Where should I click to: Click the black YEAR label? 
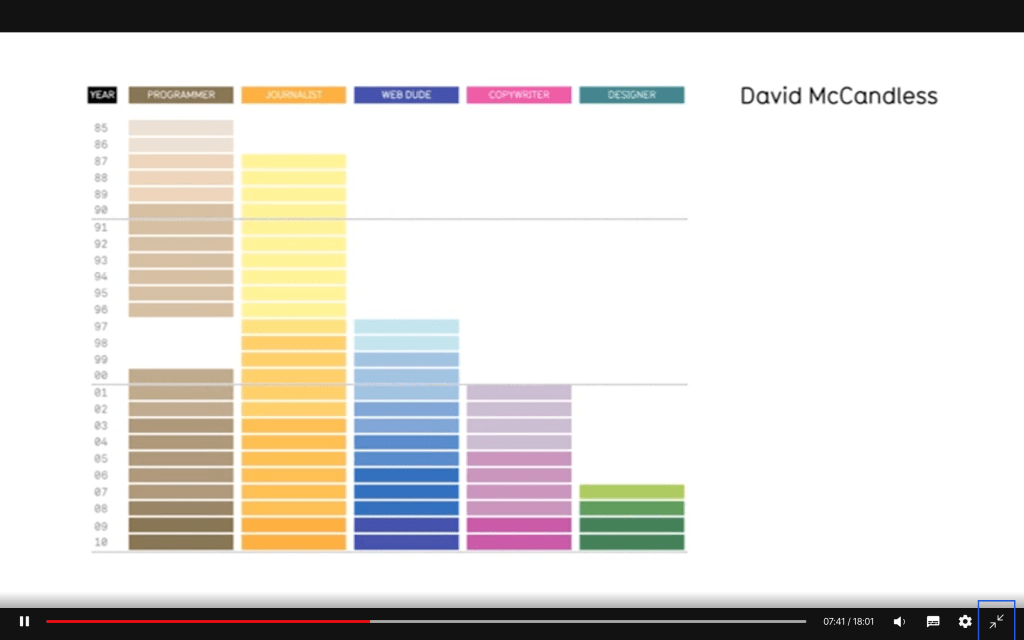coord(102,95)
